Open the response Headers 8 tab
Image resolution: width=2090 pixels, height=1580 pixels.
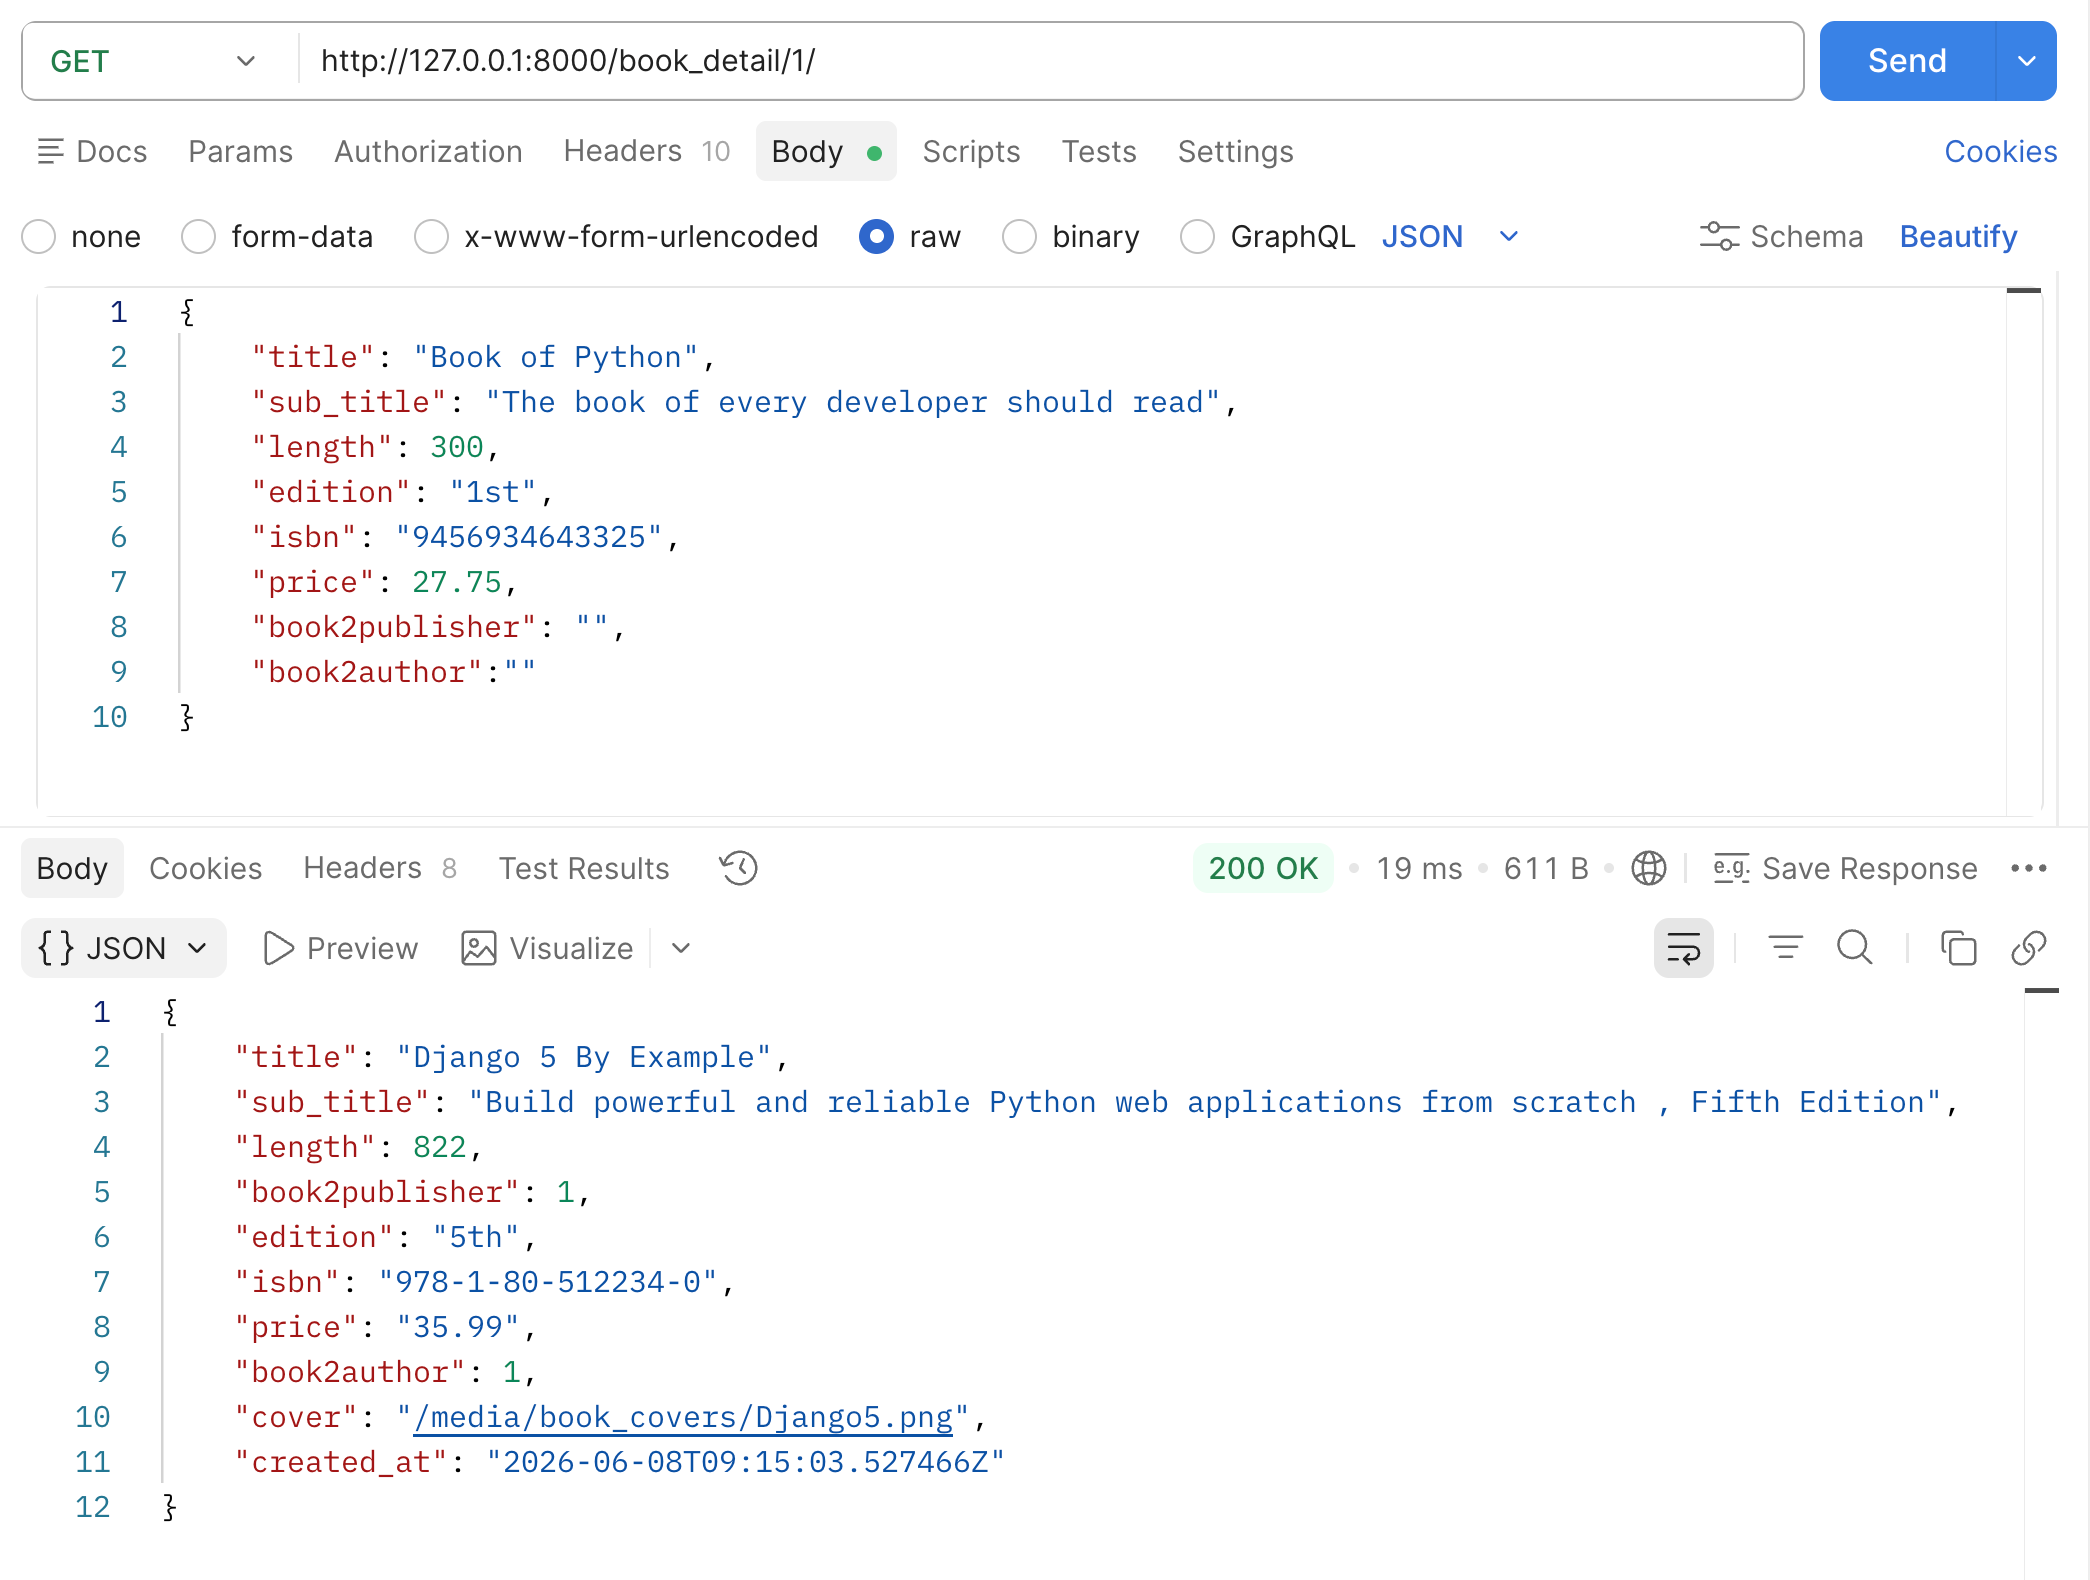[x=380, y=868]
